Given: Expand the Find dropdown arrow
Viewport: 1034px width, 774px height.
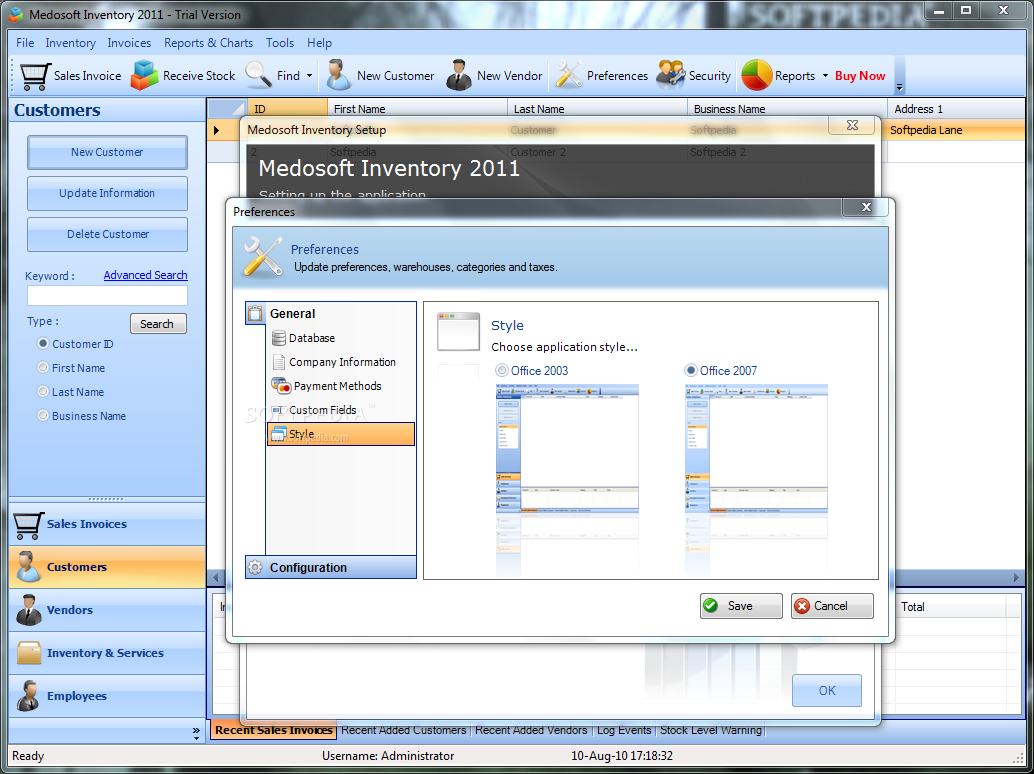Looking at the screenshot, I should tap(309, 76).
